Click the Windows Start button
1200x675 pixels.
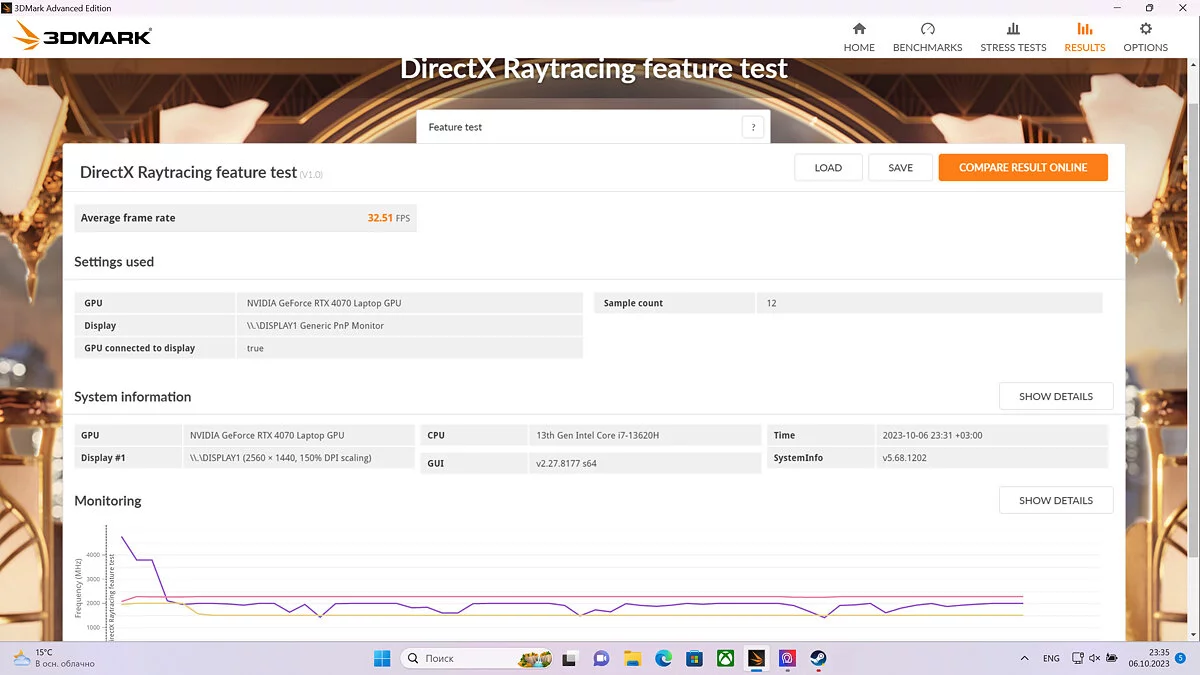pos(382,658)
